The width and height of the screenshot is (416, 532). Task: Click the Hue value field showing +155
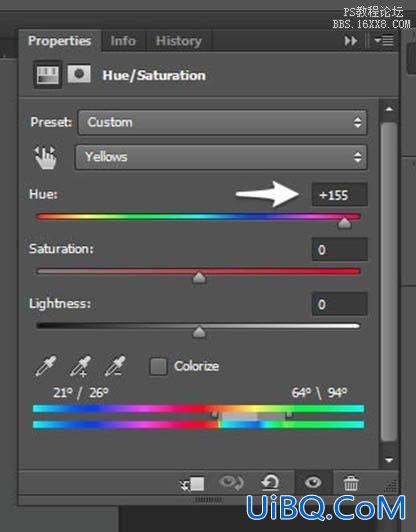pyautogui.click(x=339, y=195)
